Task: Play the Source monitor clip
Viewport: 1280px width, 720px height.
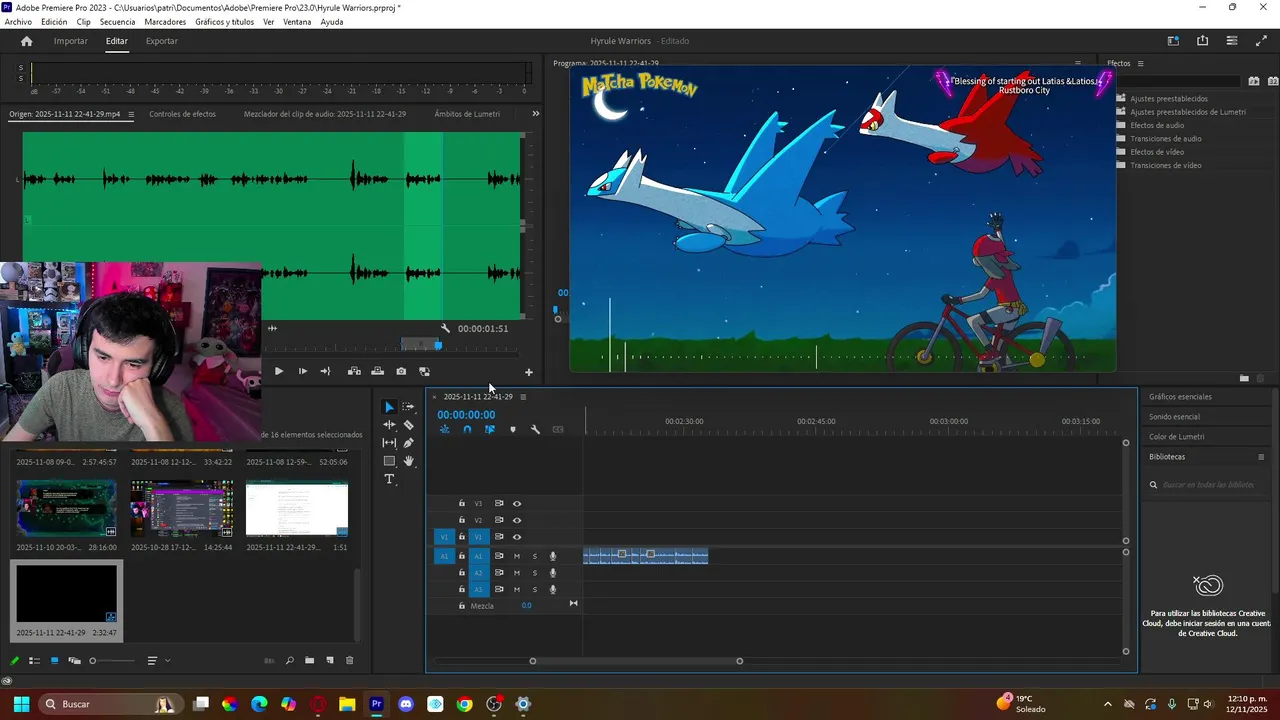Action: click(x=279, y=371)
